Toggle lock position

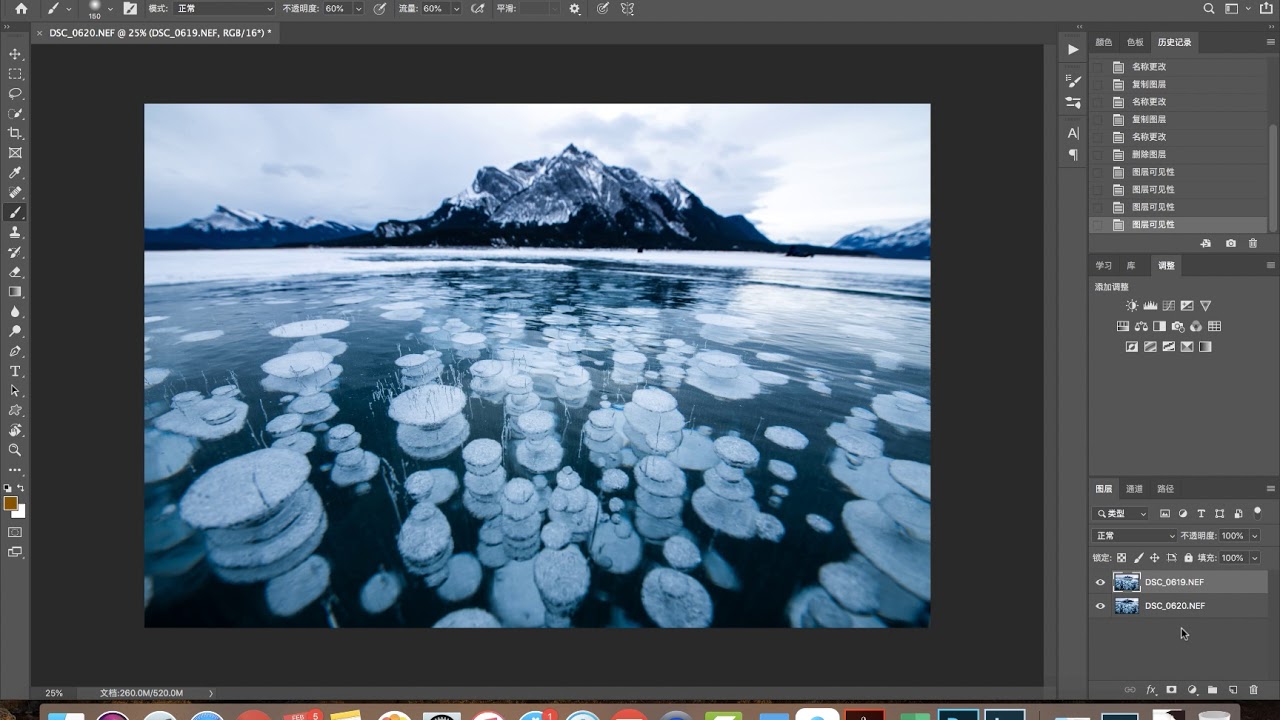[1155, 558]
